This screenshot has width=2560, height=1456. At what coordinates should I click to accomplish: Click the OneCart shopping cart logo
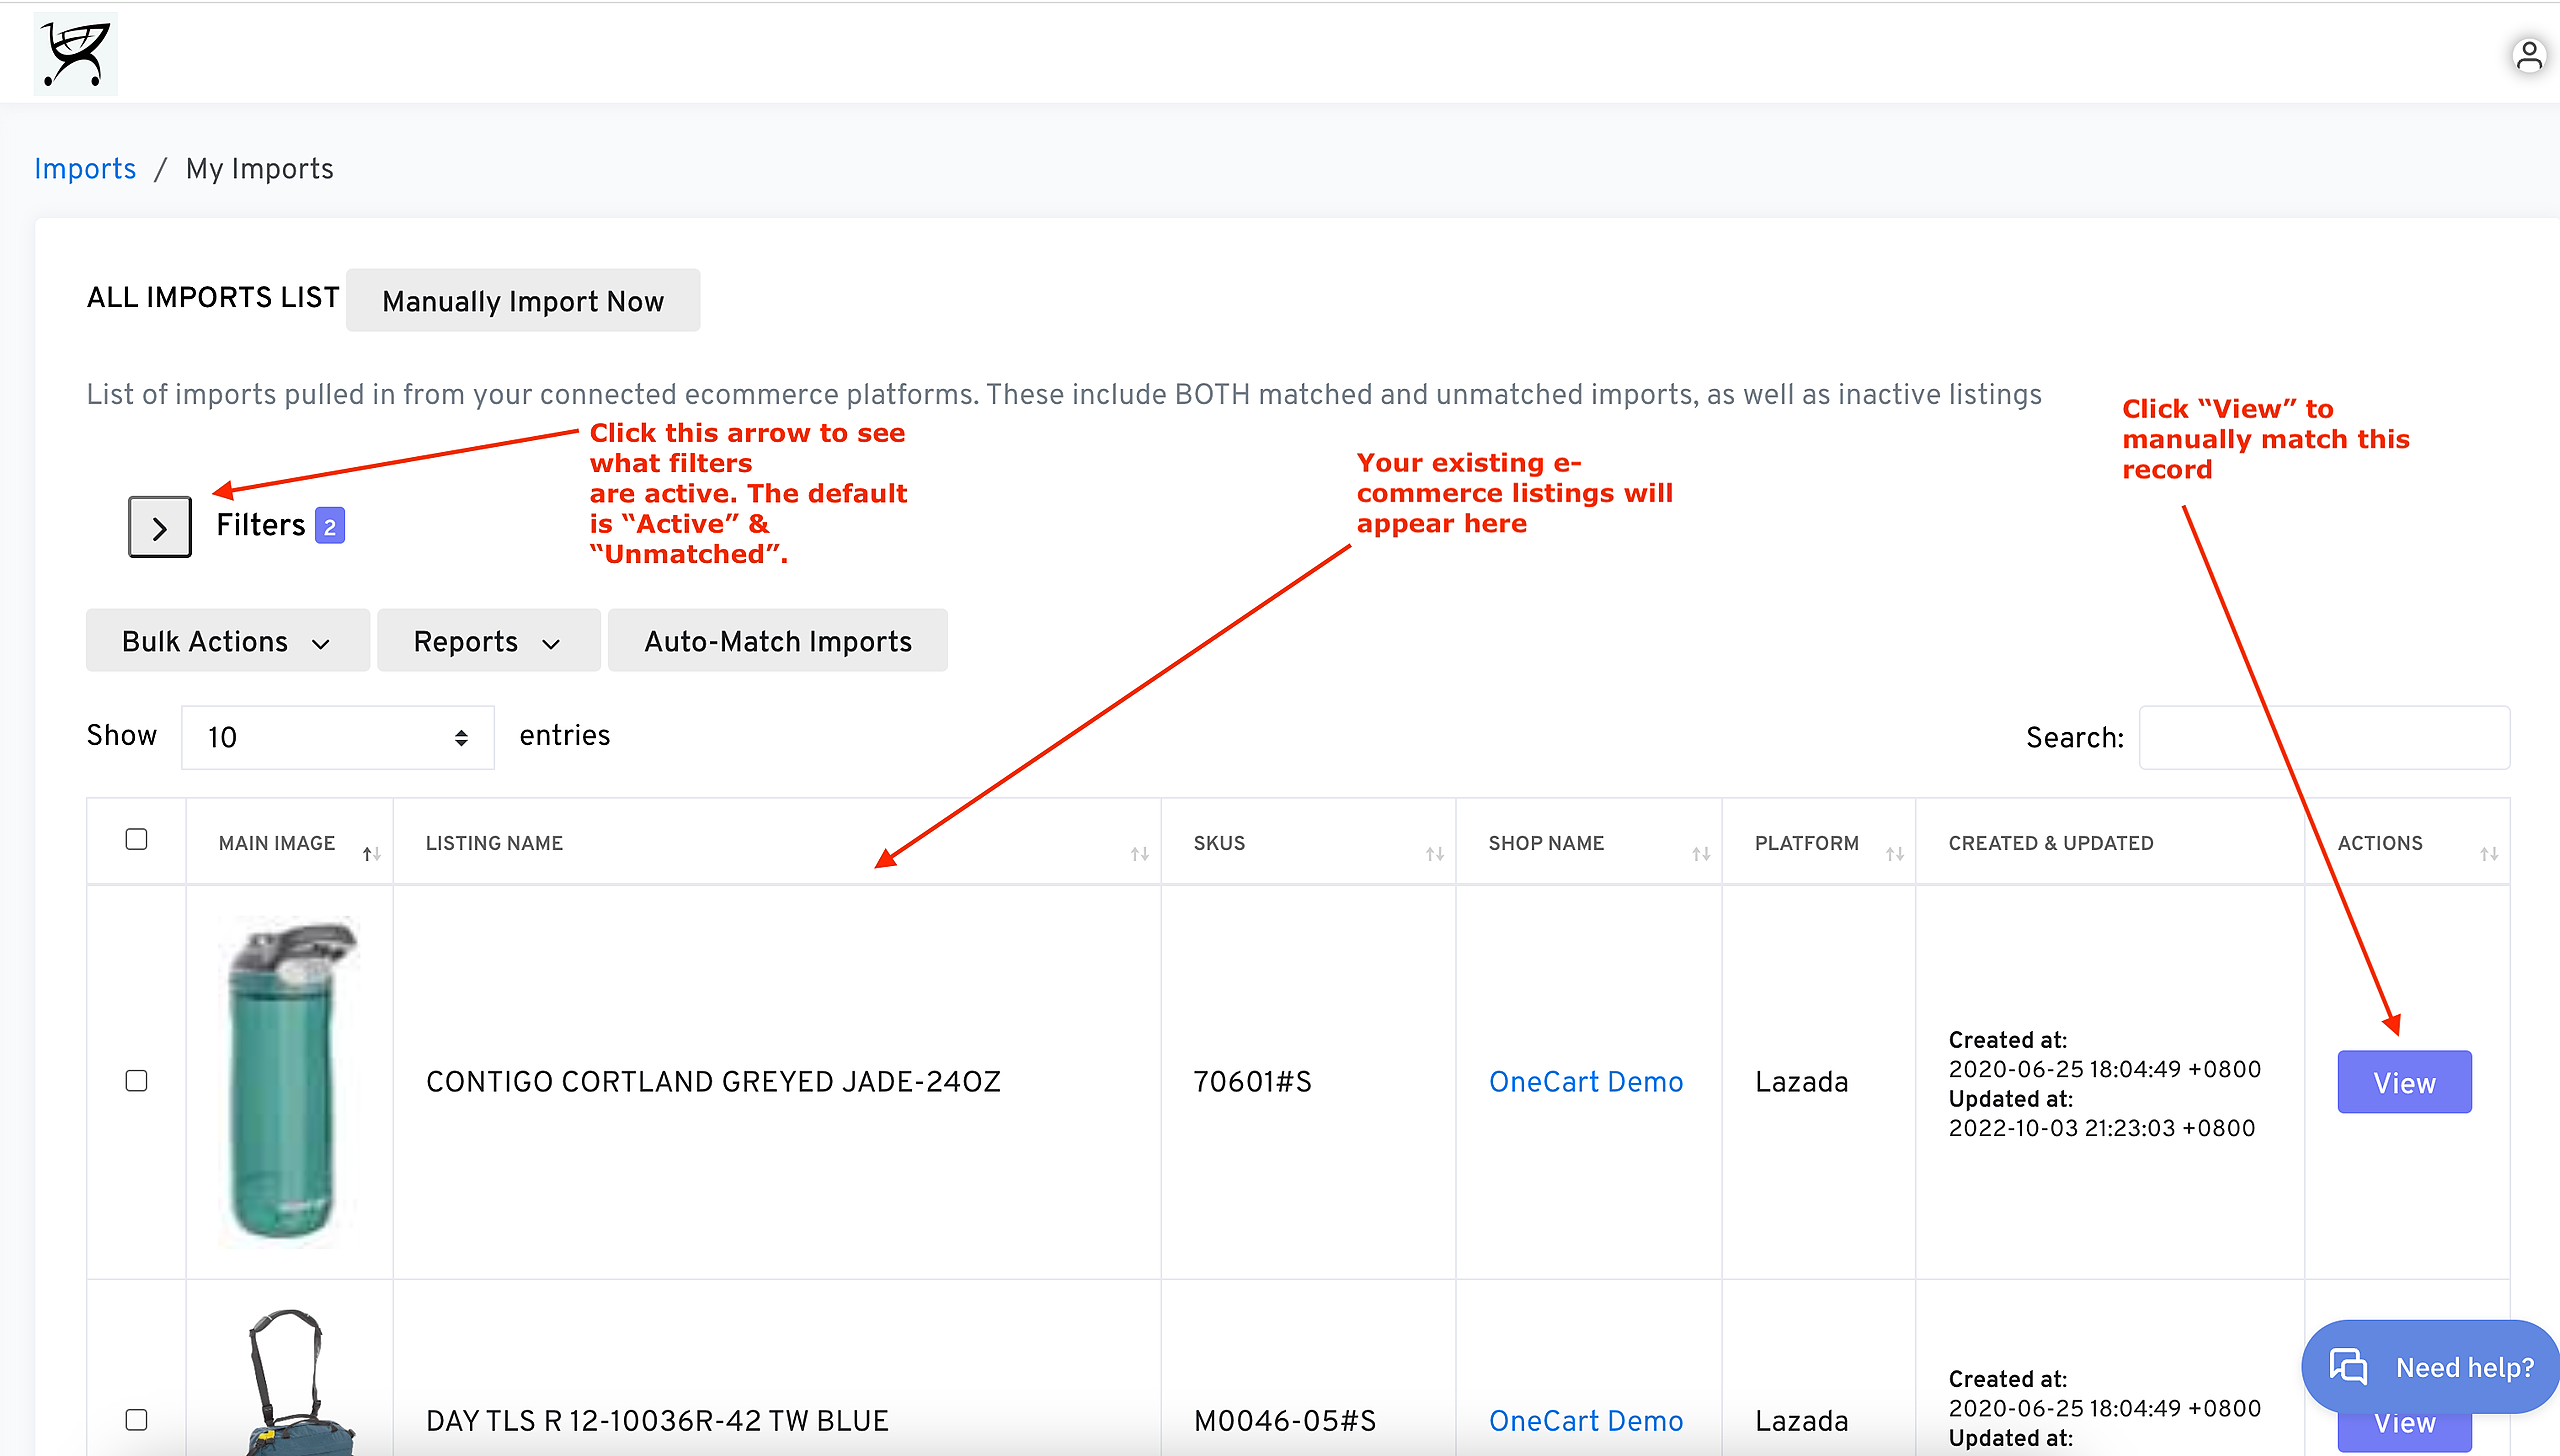tap(76, 54)
